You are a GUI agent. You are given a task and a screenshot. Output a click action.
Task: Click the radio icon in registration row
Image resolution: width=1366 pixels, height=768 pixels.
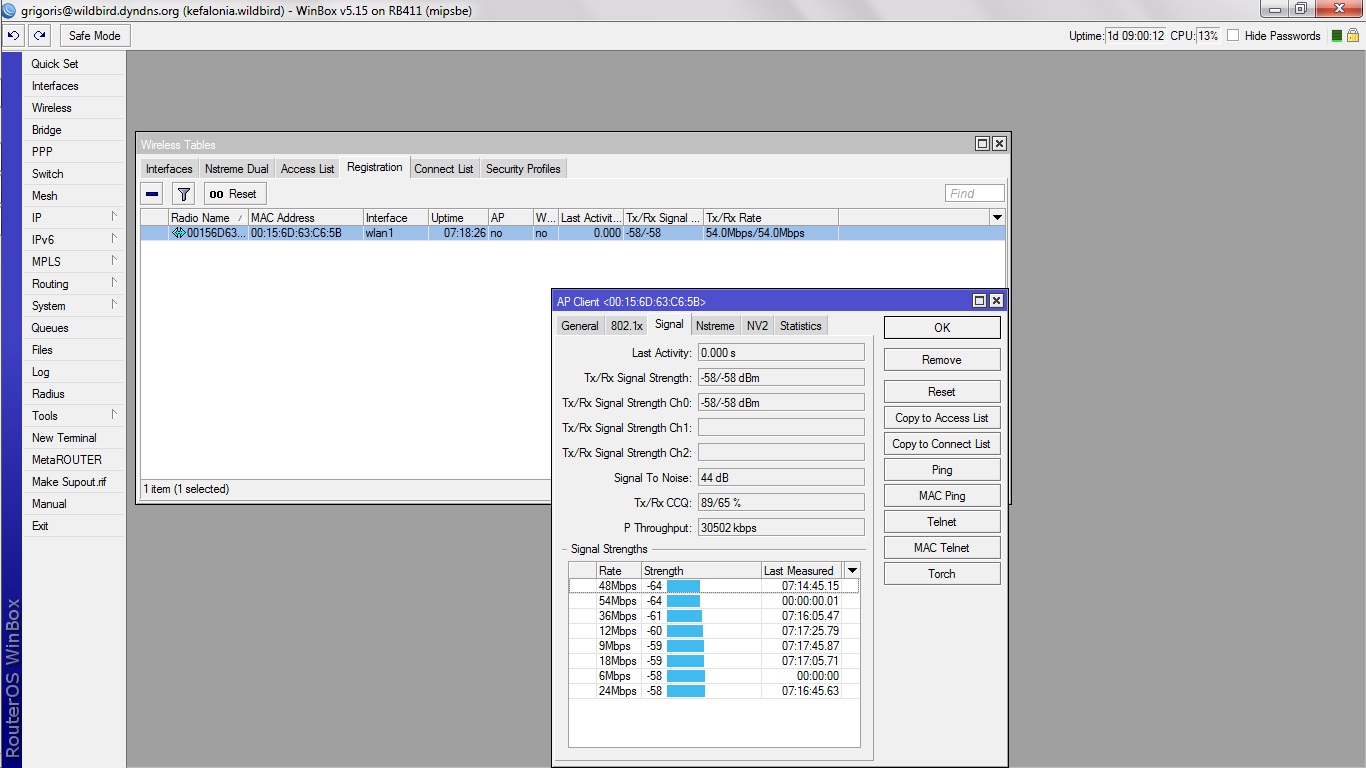click(178, 233)
